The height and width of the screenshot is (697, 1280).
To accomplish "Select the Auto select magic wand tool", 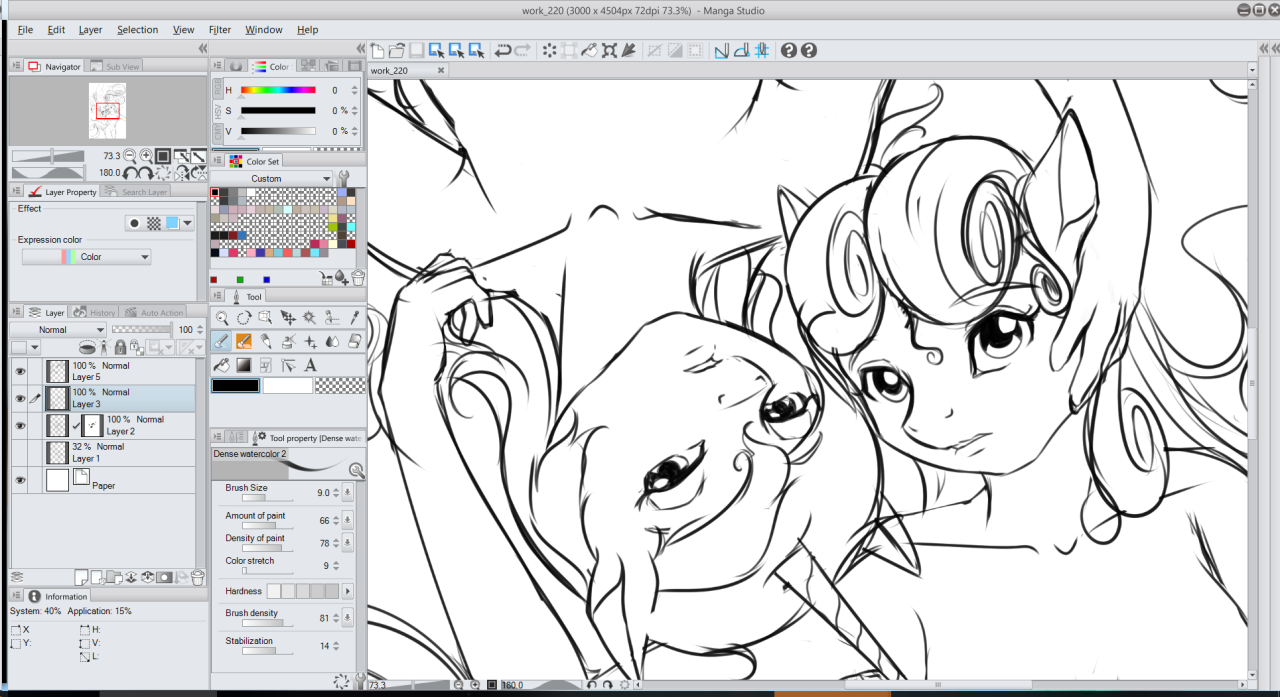I will coord(310,318).
